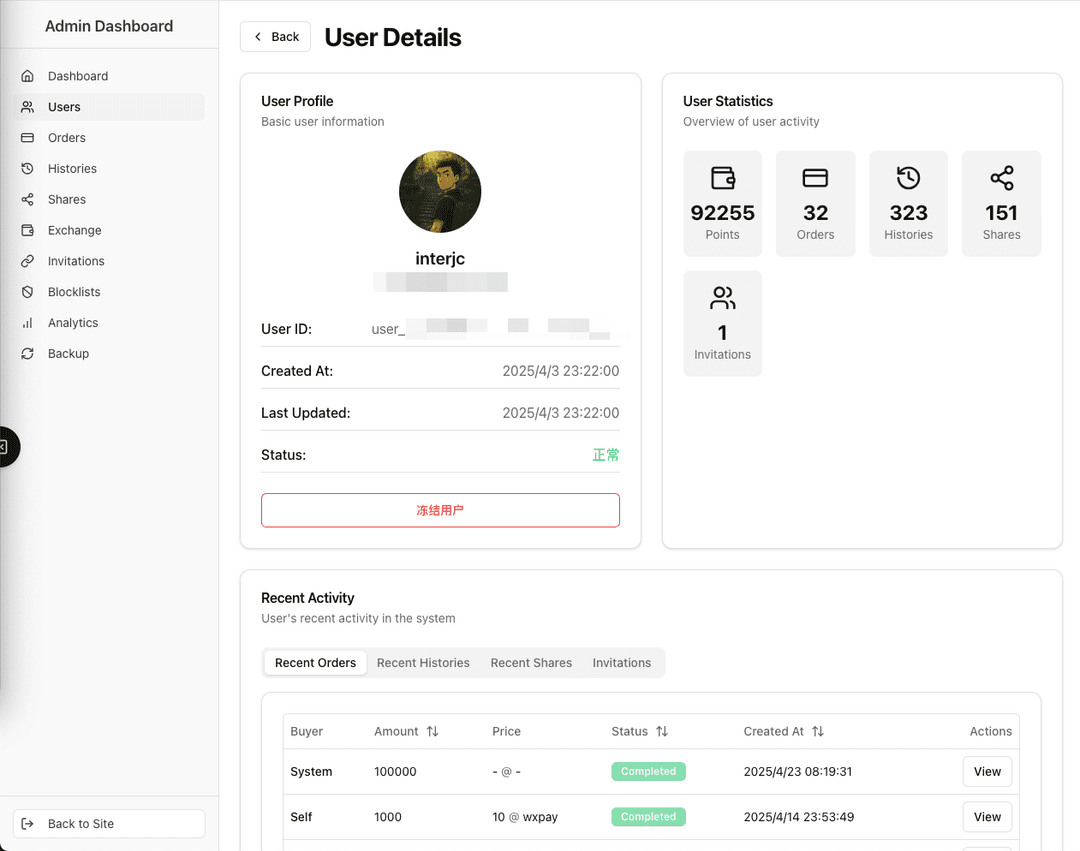Sort table by Status column
Image resolution: width=1080 pixels, height=851 pixels.
coord(662,732)
